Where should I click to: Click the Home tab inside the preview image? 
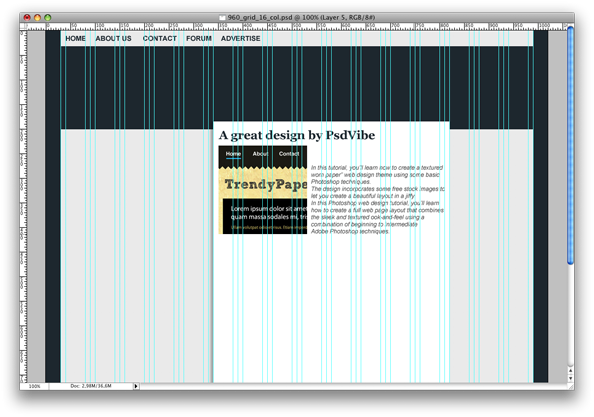(233, 154)
